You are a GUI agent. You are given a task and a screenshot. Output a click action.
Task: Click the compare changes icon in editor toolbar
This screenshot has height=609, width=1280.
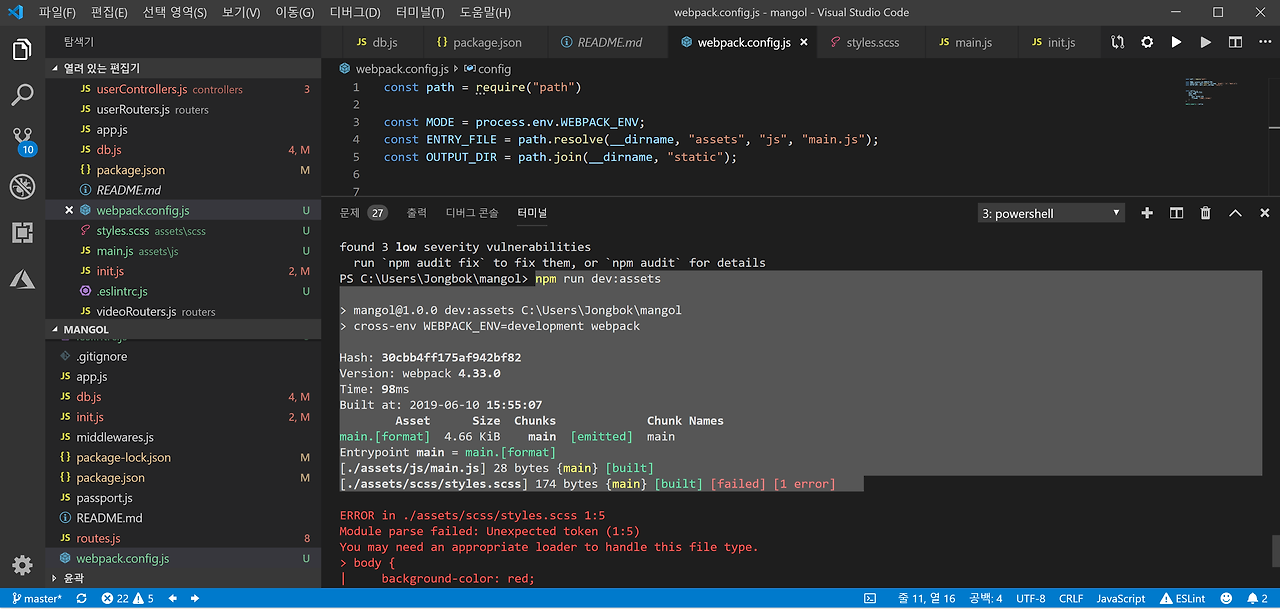(1117, 43)
